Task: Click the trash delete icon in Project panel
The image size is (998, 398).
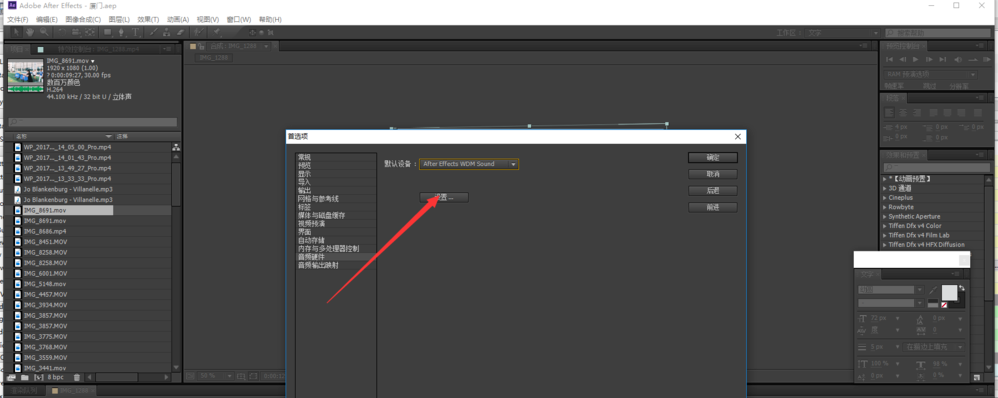Action: click(x=76, y=378)
